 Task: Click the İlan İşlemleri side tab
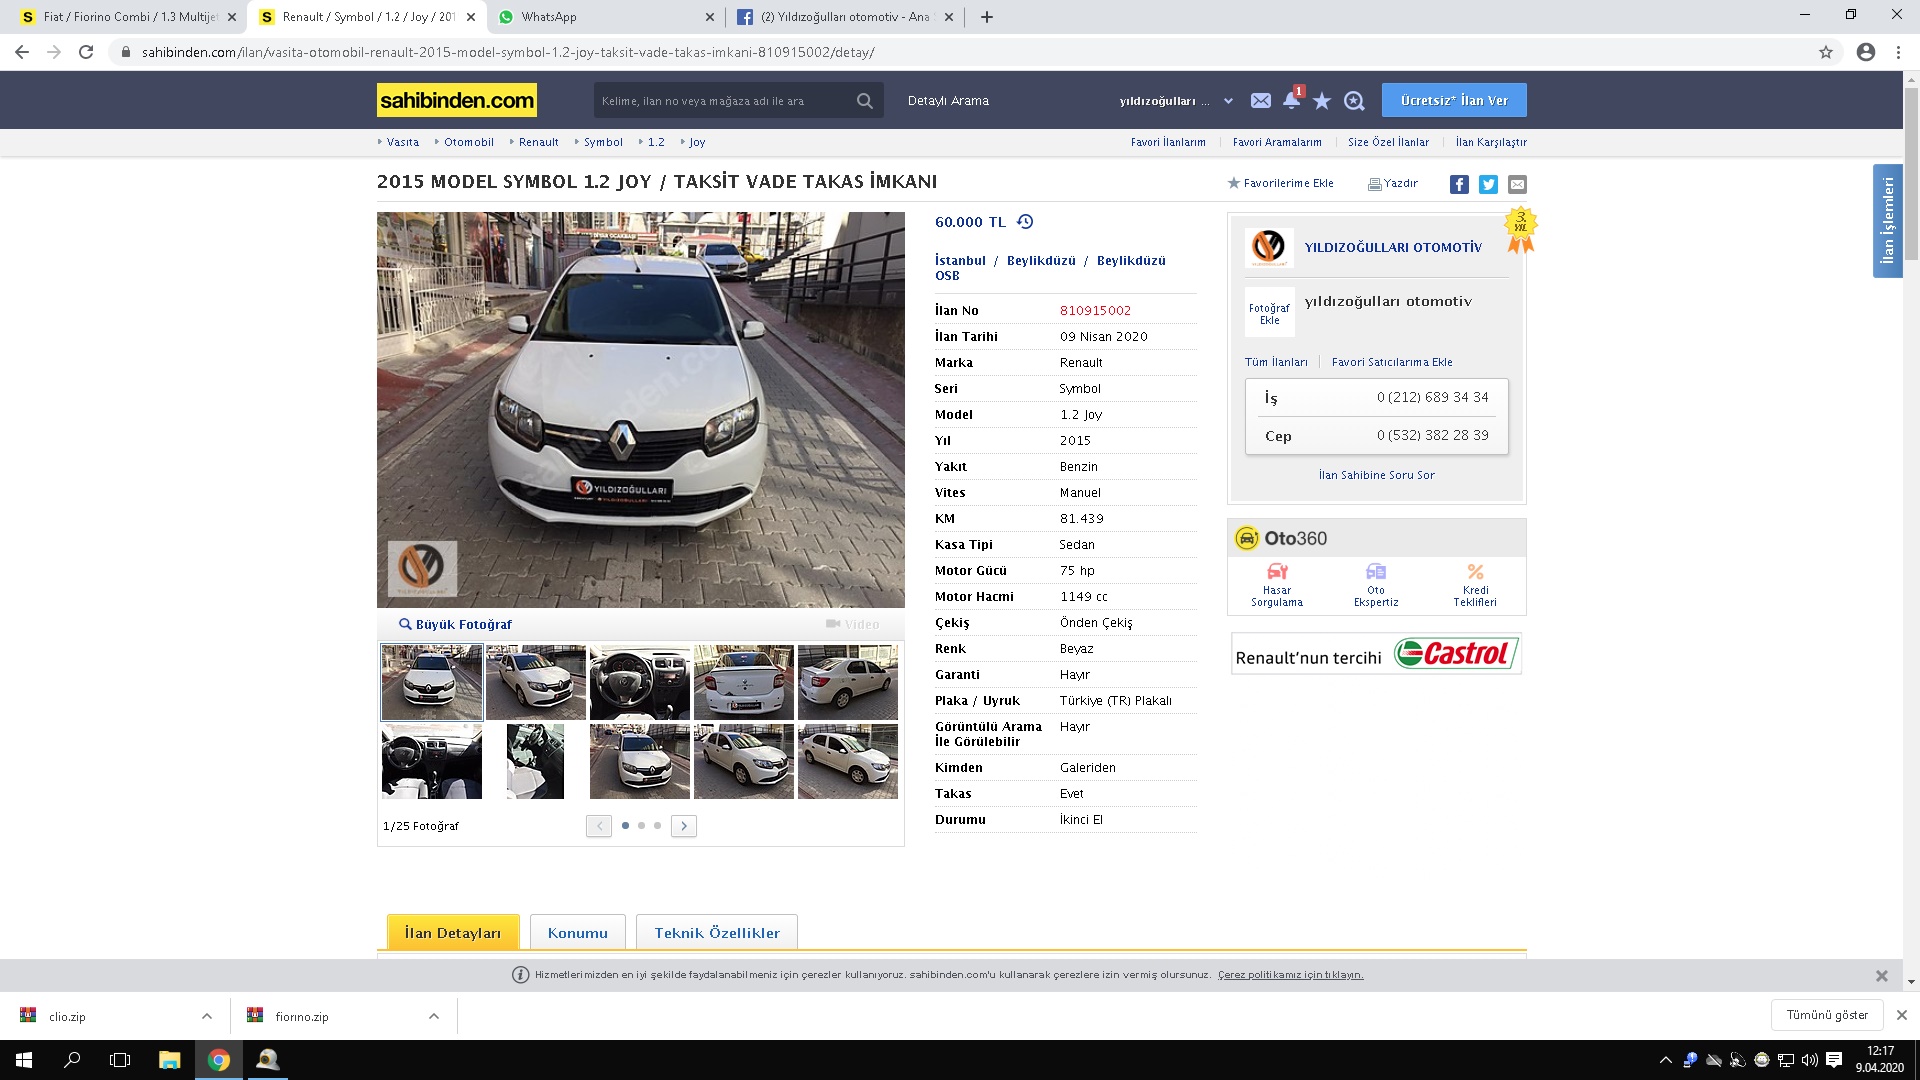pos(1887,220)
